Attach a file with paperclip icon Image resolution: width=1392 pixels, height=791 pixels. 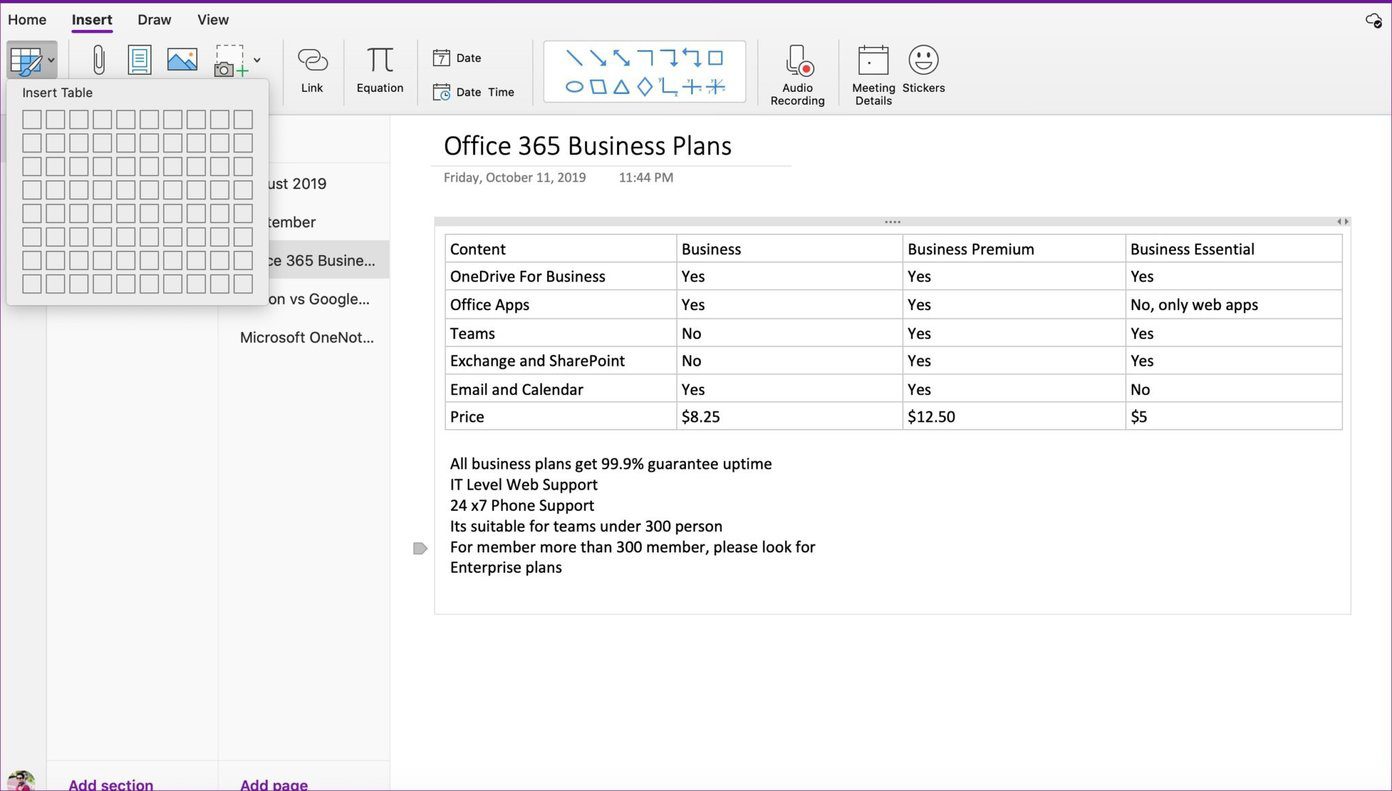(x=98, y=60)
